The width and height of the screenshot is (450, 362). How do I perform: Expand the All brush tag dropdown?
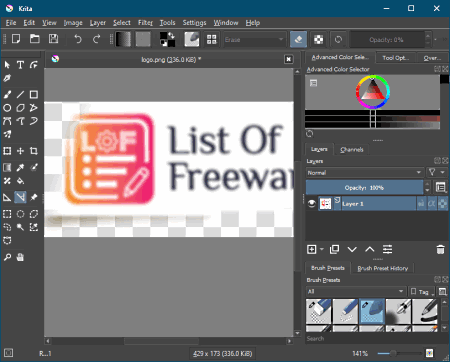tap(356, 291)
